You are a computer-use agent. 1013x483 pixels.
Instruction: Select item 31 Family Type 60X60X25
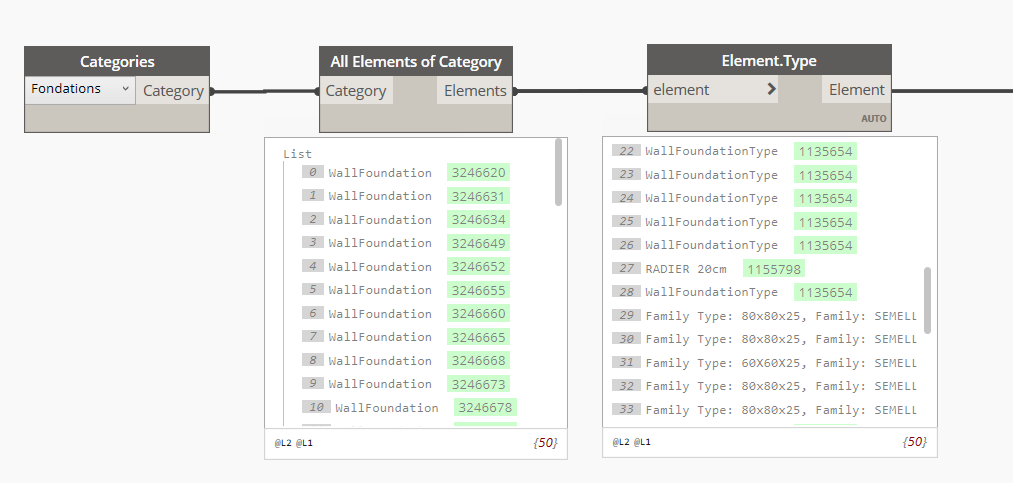coord(780,362)
